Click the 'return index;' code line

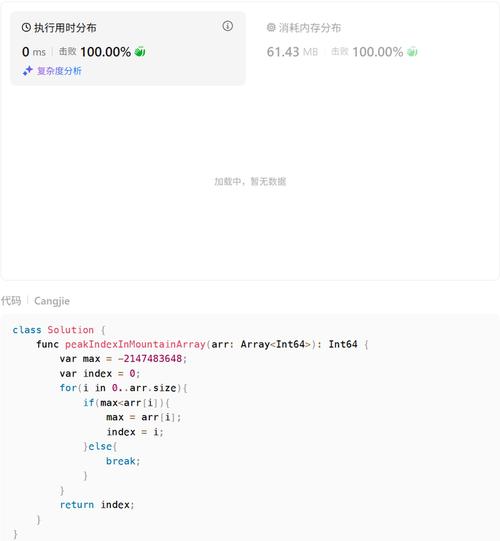click(97, 504)
